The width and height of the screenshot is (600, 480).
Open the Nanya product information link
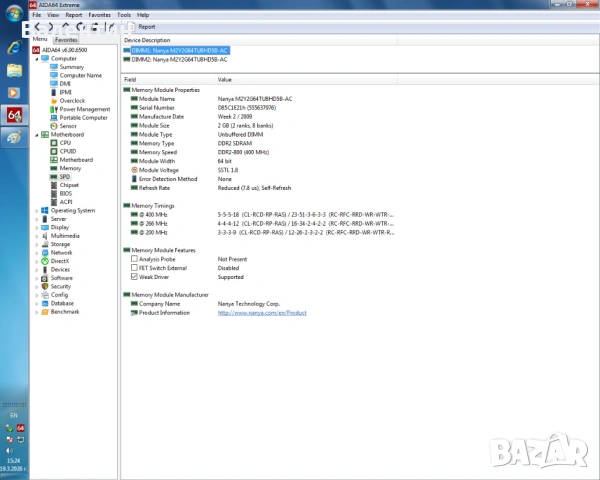pos(262,313)
